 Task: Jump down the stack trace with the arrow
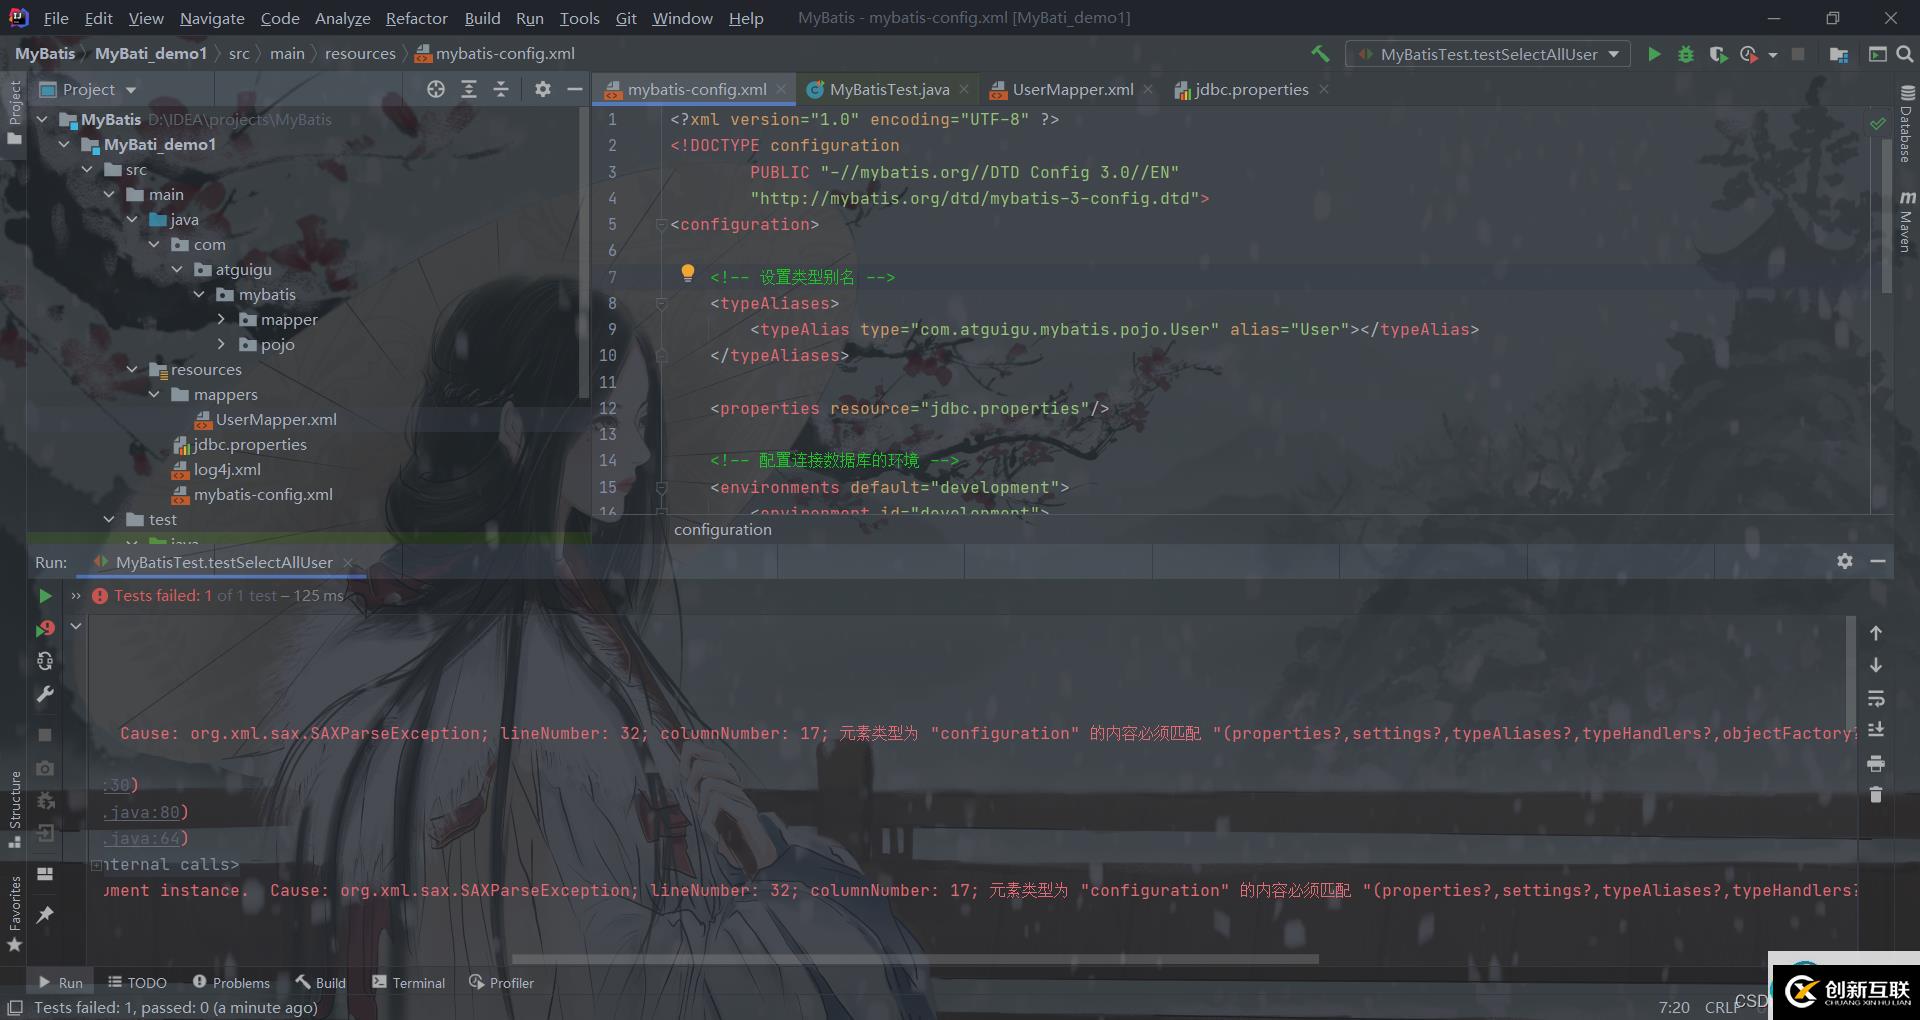click(1876, 665)
